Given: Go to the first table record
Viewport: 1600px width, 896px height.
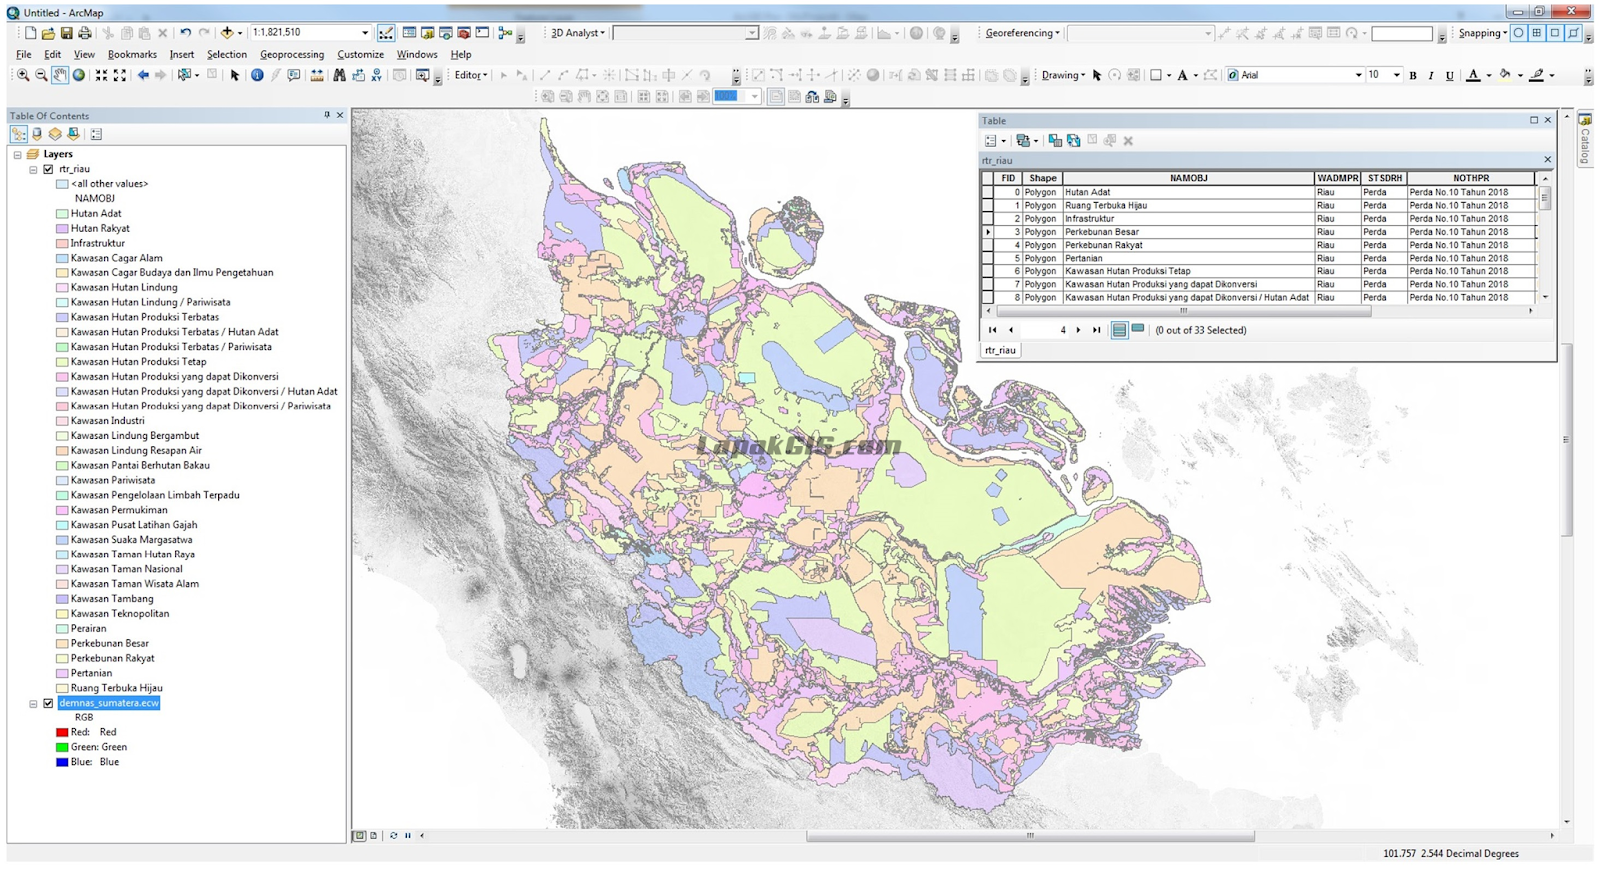Looking at the screenshot, I should coord(992,329).
